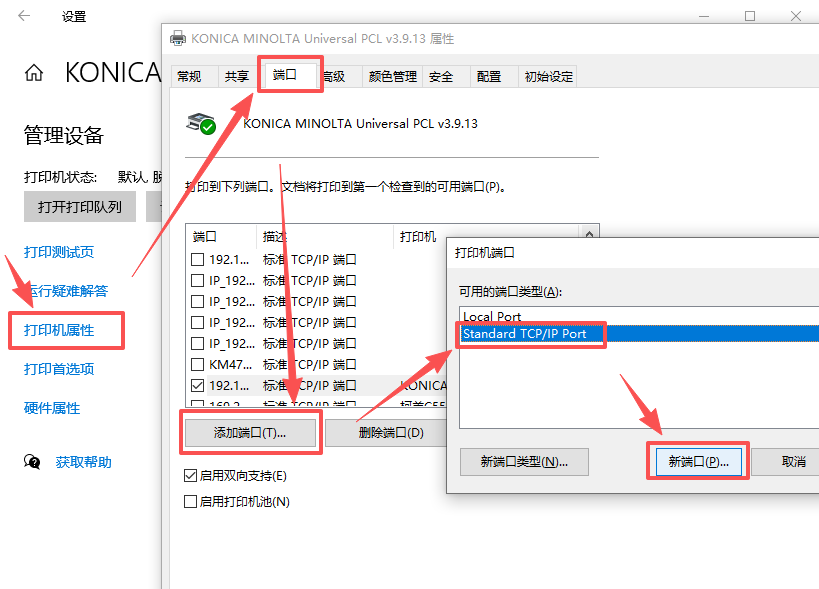Click the 端口 column header
Image resolution: width=819 pixels, height=589 pixels.
pos(221,237)
